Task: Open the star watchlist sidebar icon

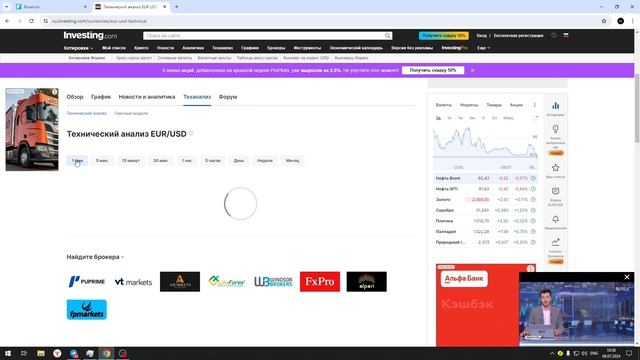Action: (x=556, y=168)
